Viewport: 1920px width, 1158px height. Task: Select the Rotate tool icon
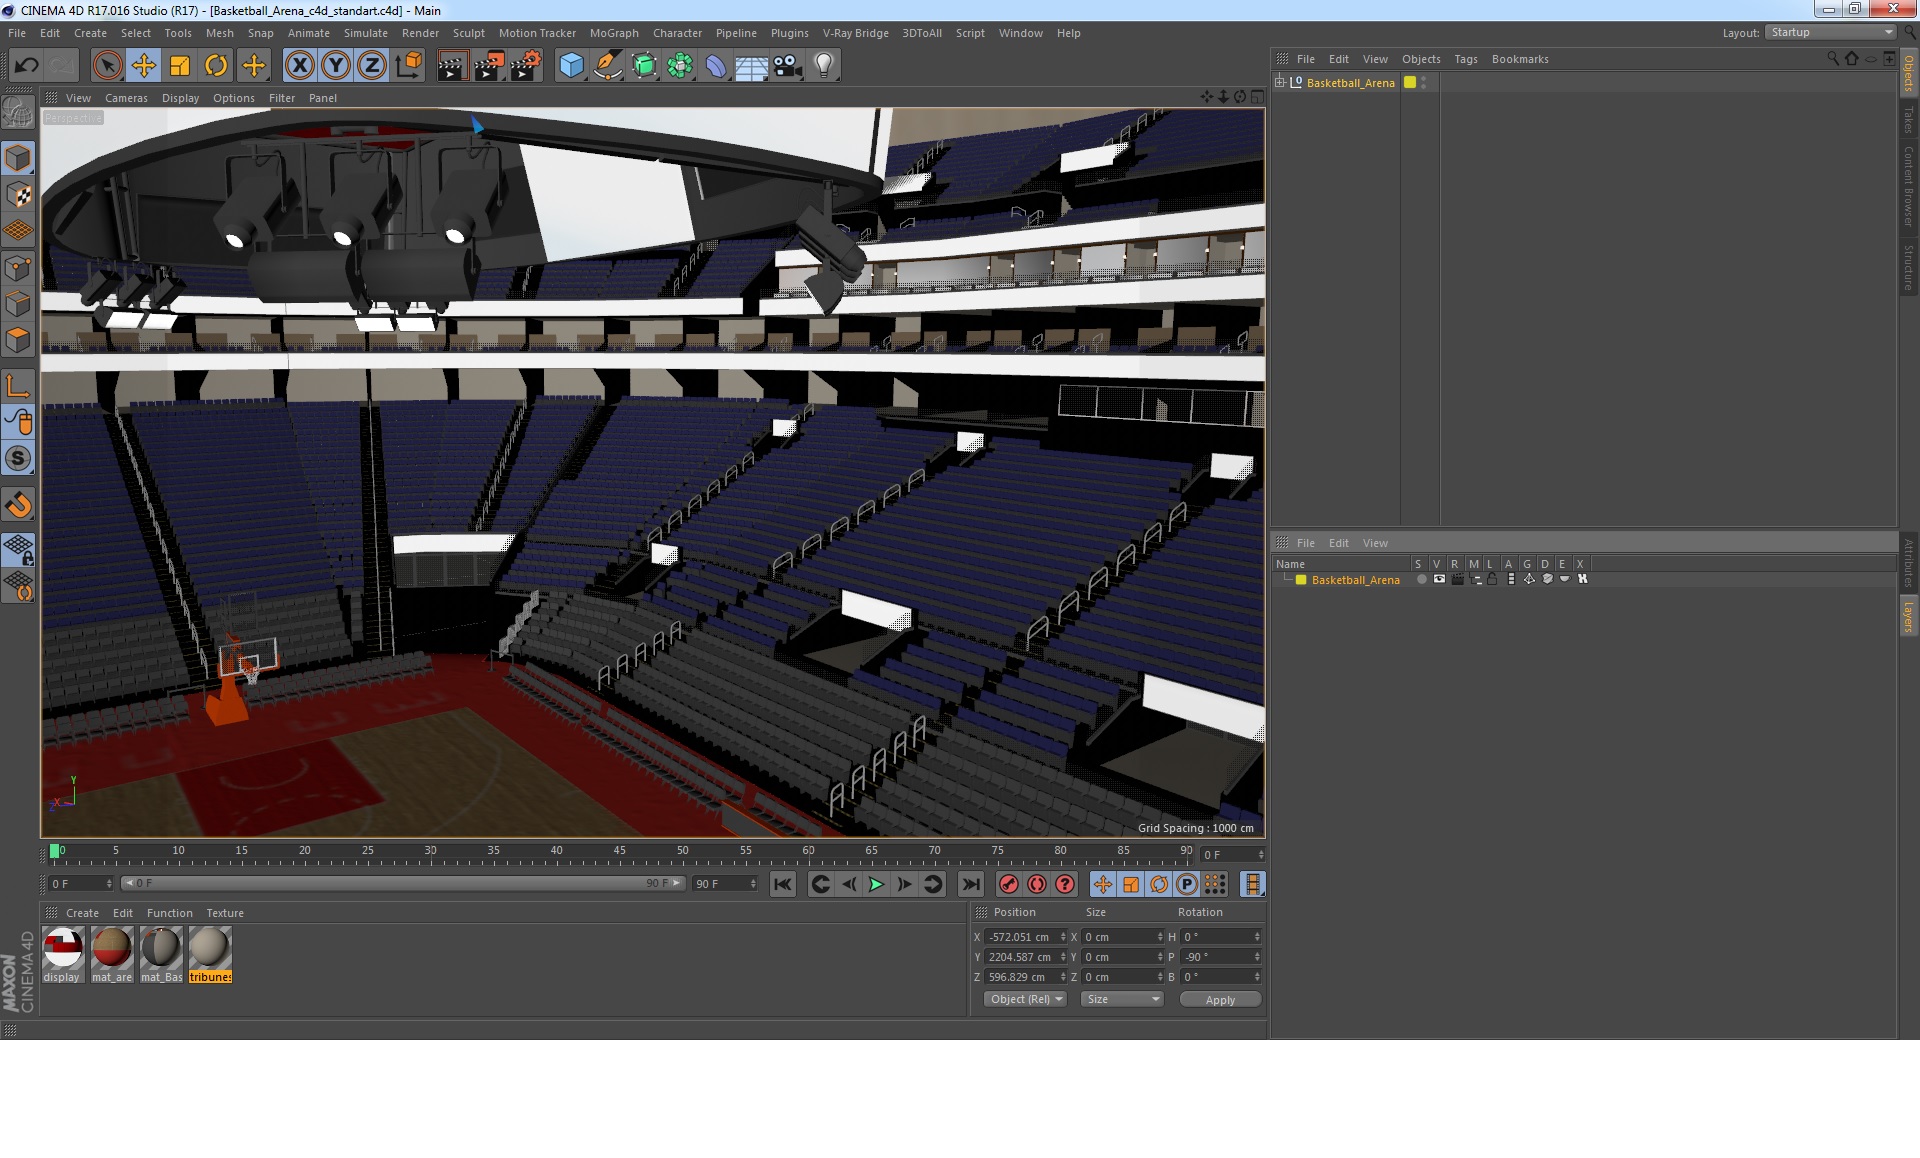pos(216,66)
